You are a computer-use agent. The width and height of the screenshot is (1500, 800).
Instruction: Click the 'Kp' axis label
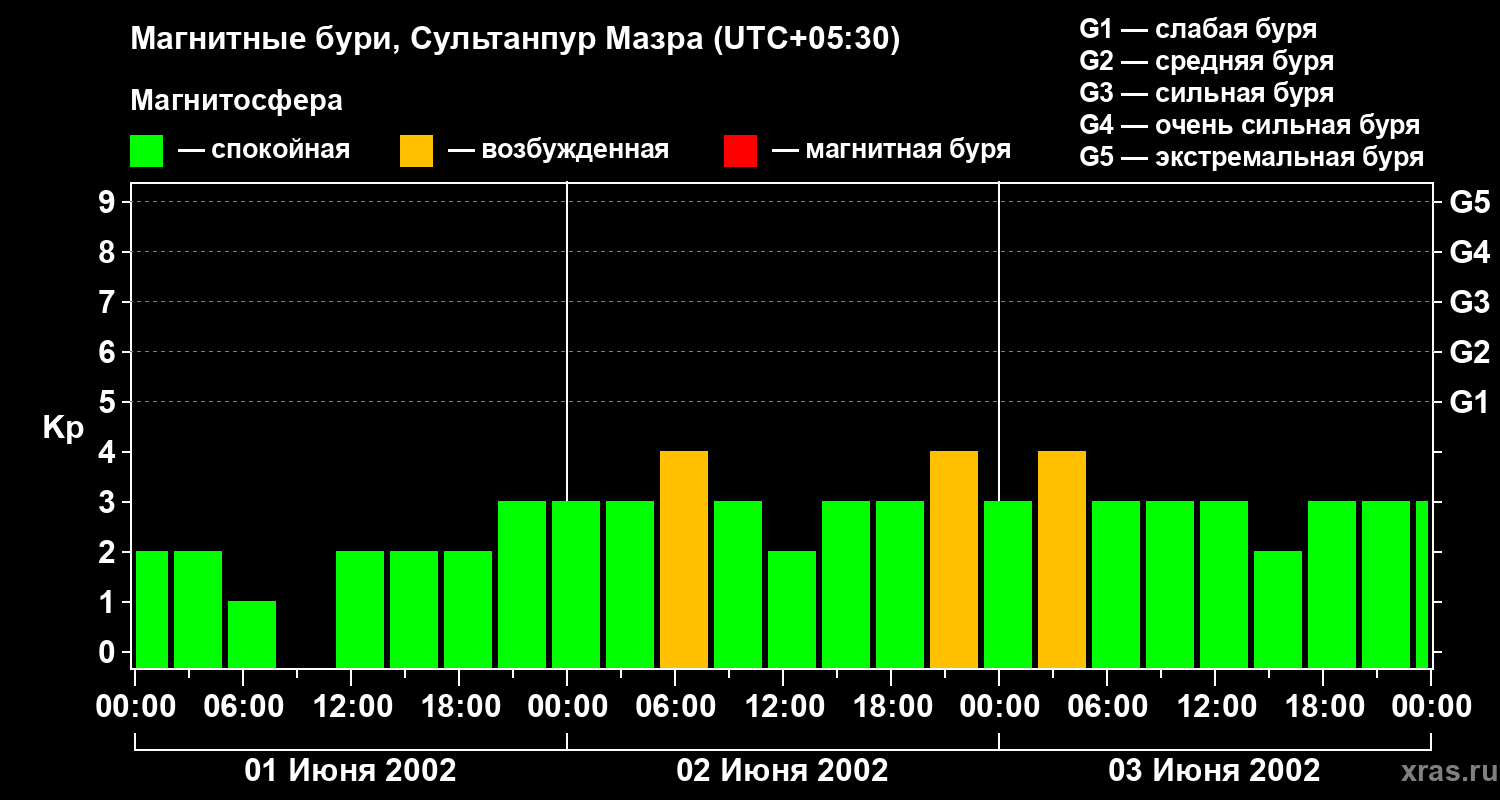point(63,428)
